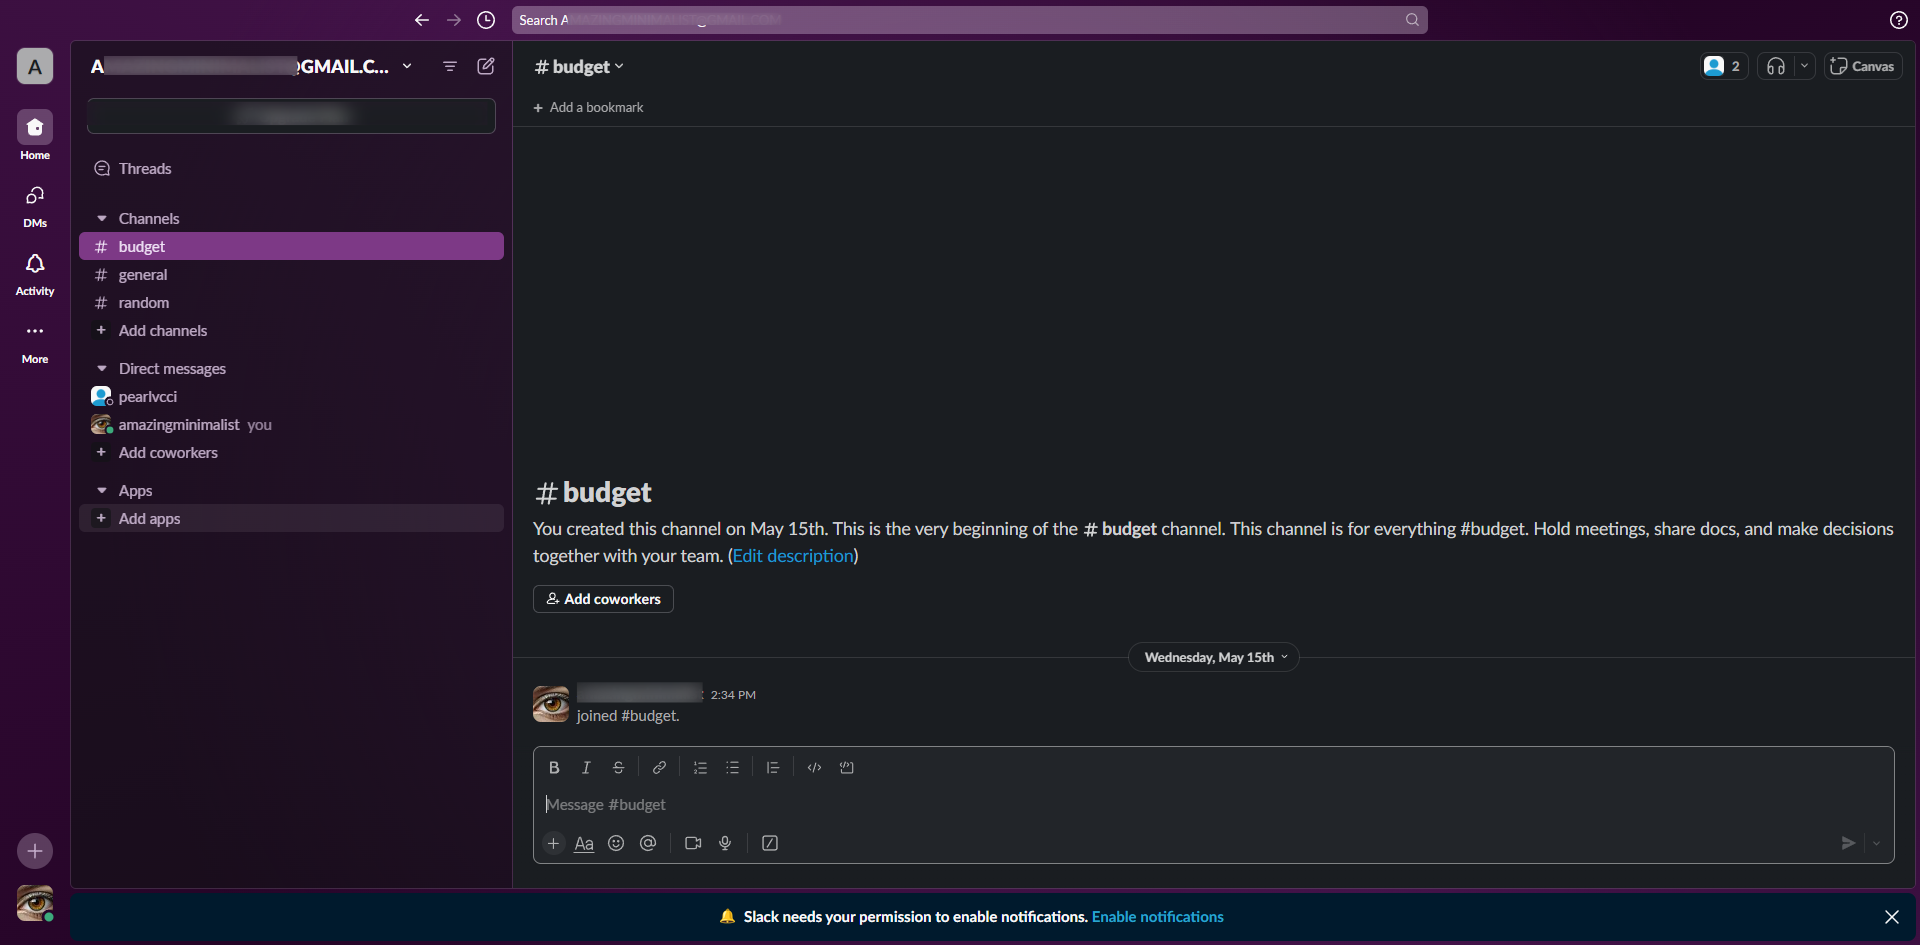Collapse the Channels section

[102, 218]
